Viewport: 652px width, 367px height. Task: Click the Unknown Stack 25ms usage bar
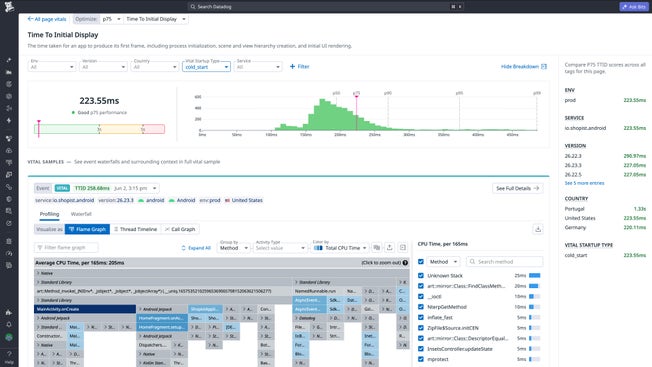coord(535,275)
